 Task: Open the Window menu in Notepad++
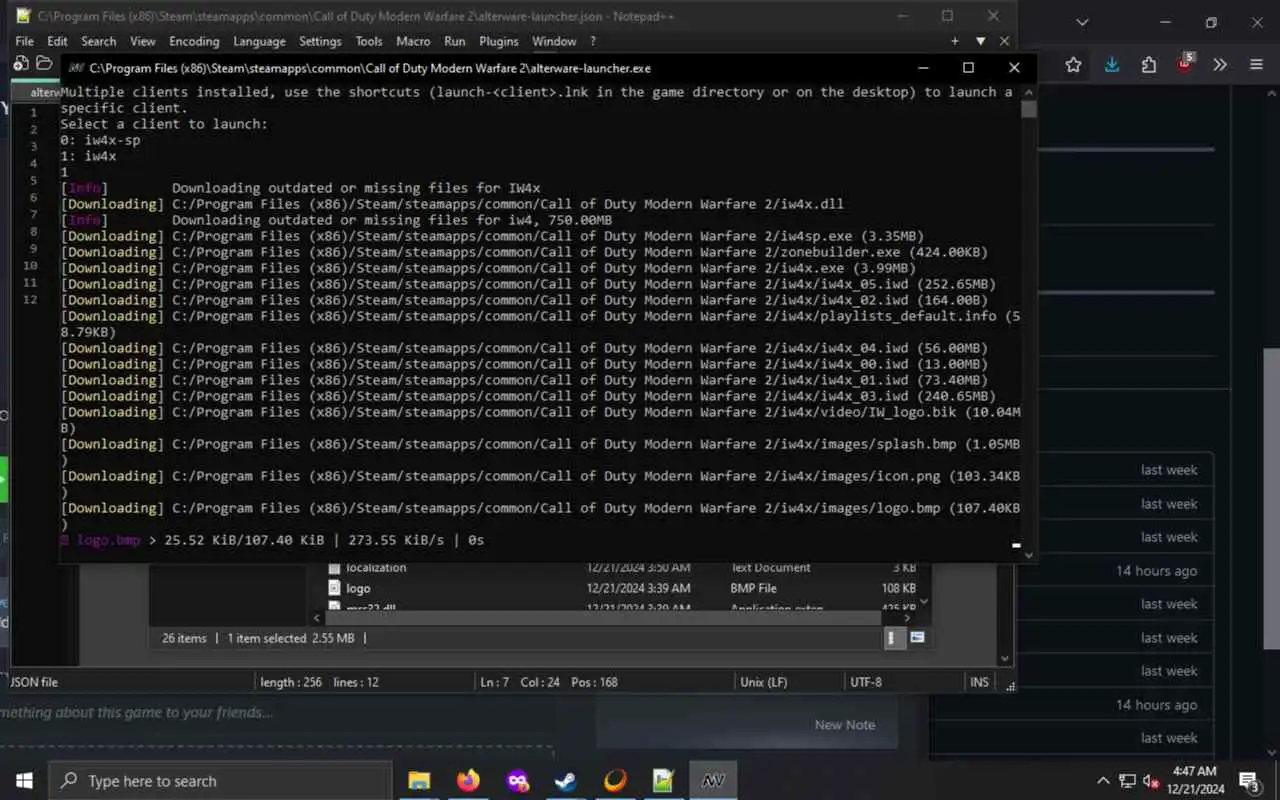click(x=554, y=41)
